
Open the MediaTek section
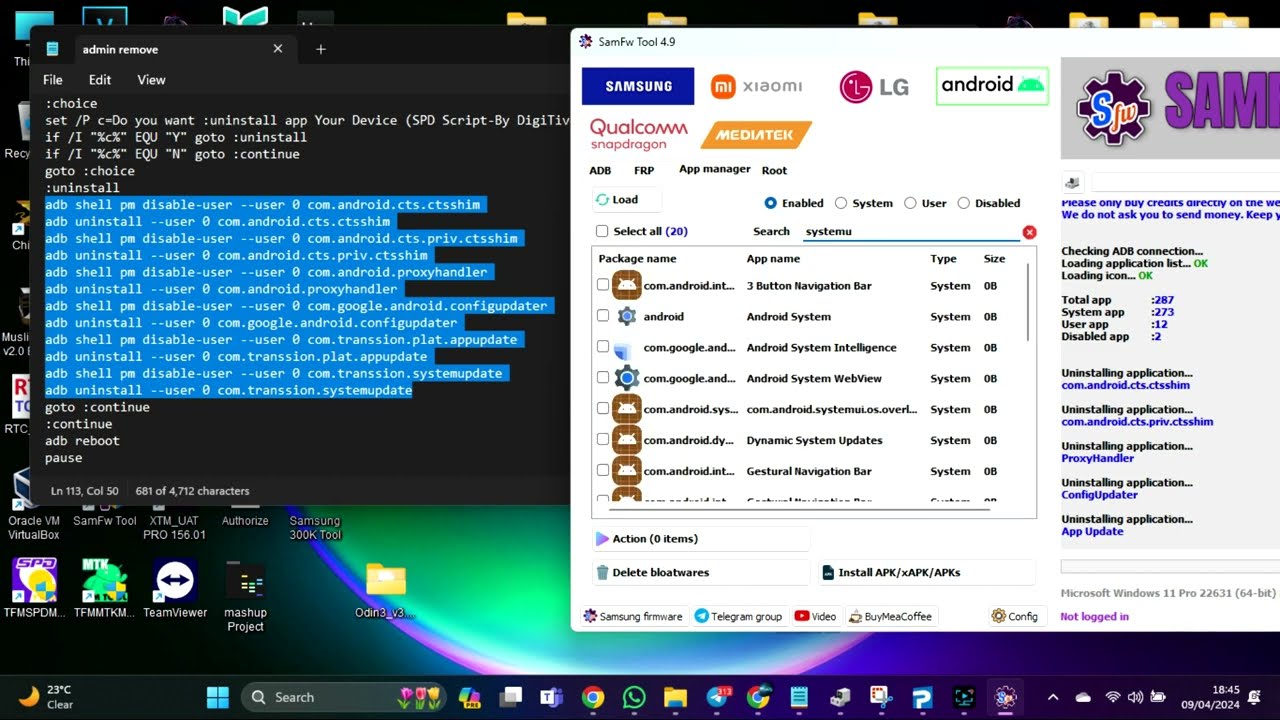point(756,134)
